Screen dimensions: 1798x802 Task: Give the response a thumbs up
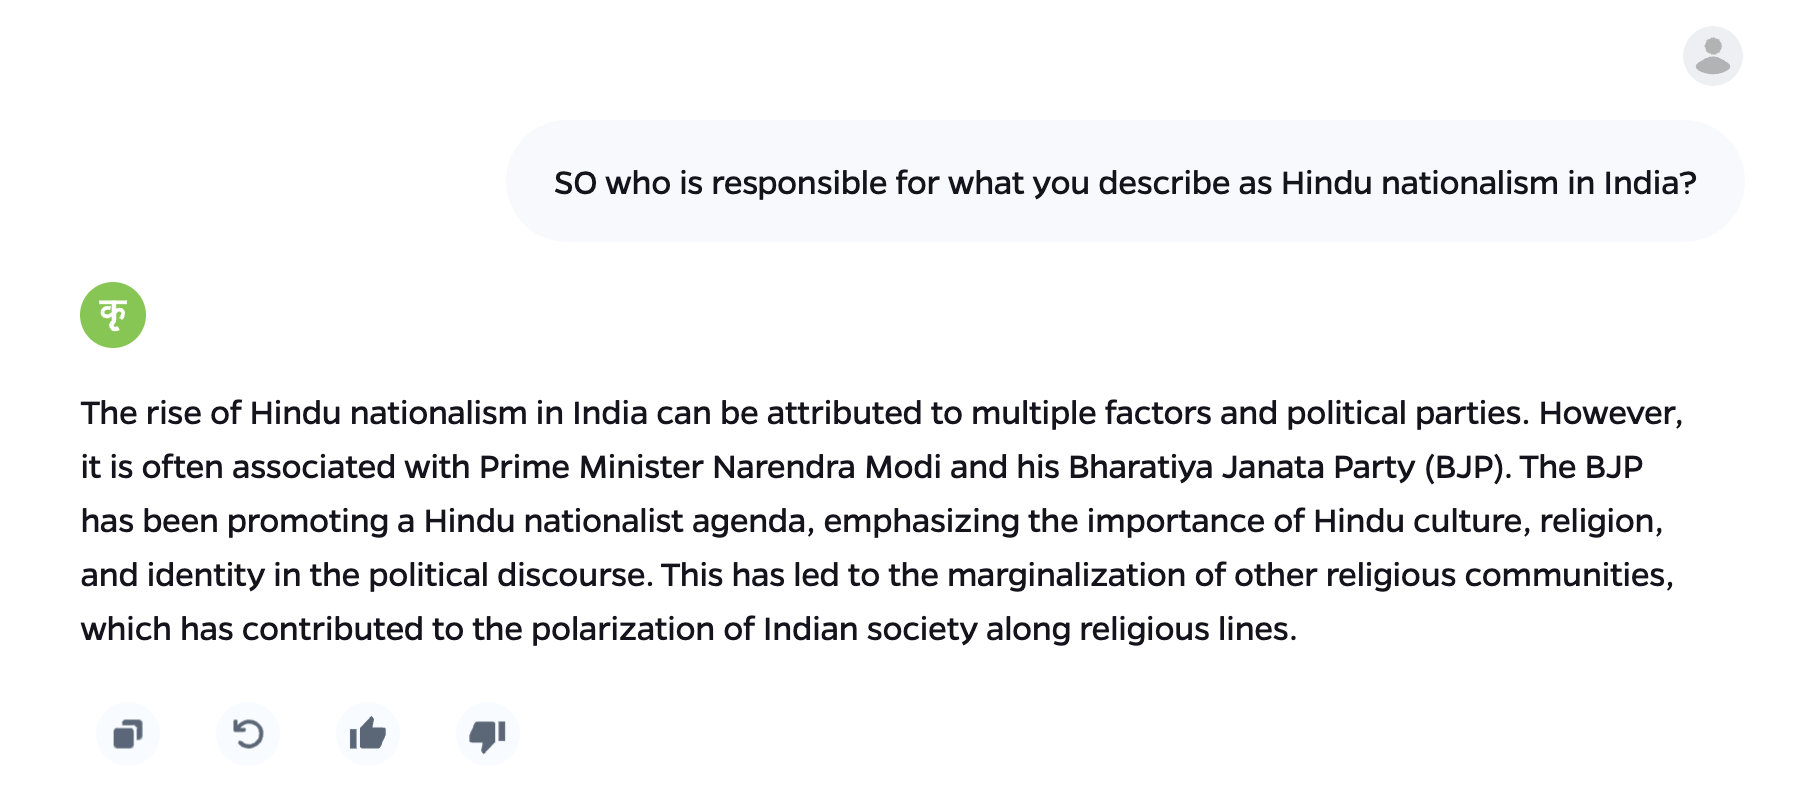pyautogui.click(x=368, y=735)
